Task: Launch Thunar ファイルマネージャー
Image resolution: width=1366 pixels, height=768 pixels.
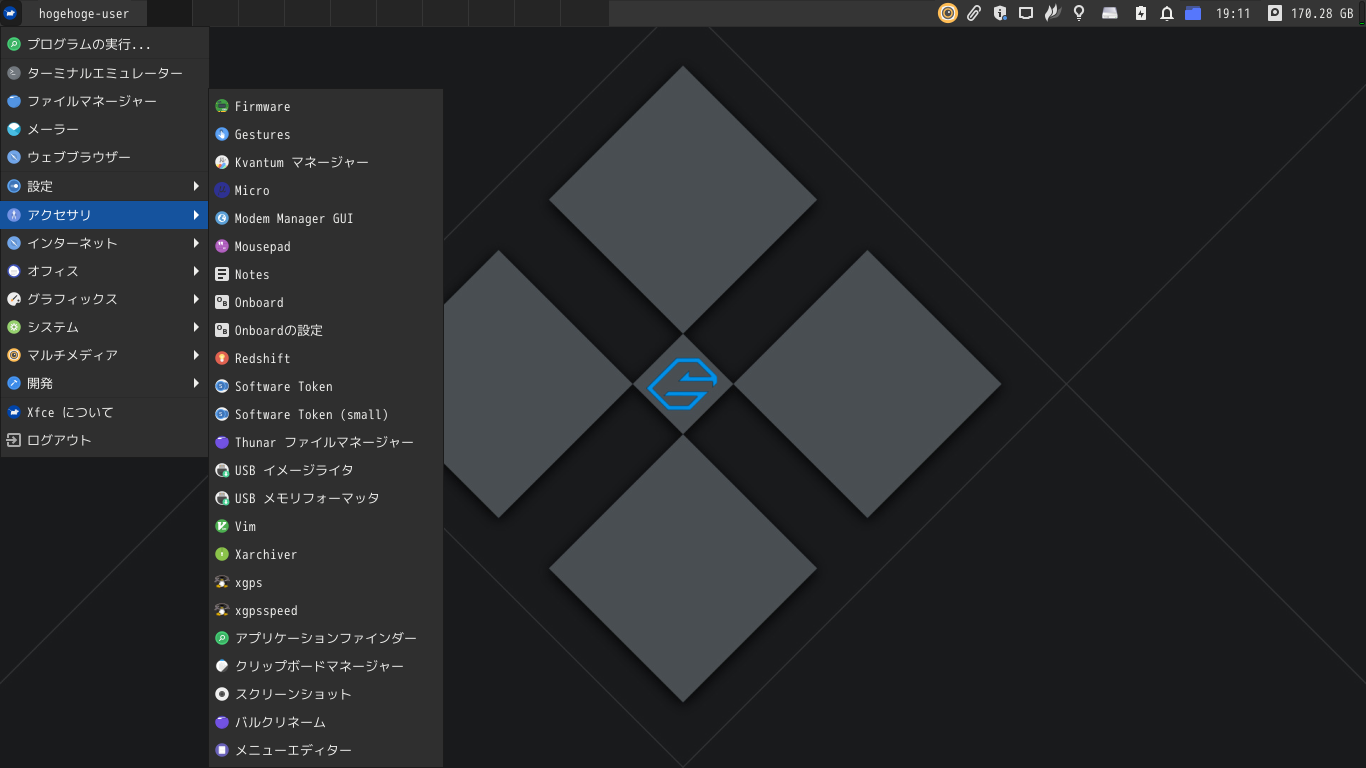Action: coord(326,442)
